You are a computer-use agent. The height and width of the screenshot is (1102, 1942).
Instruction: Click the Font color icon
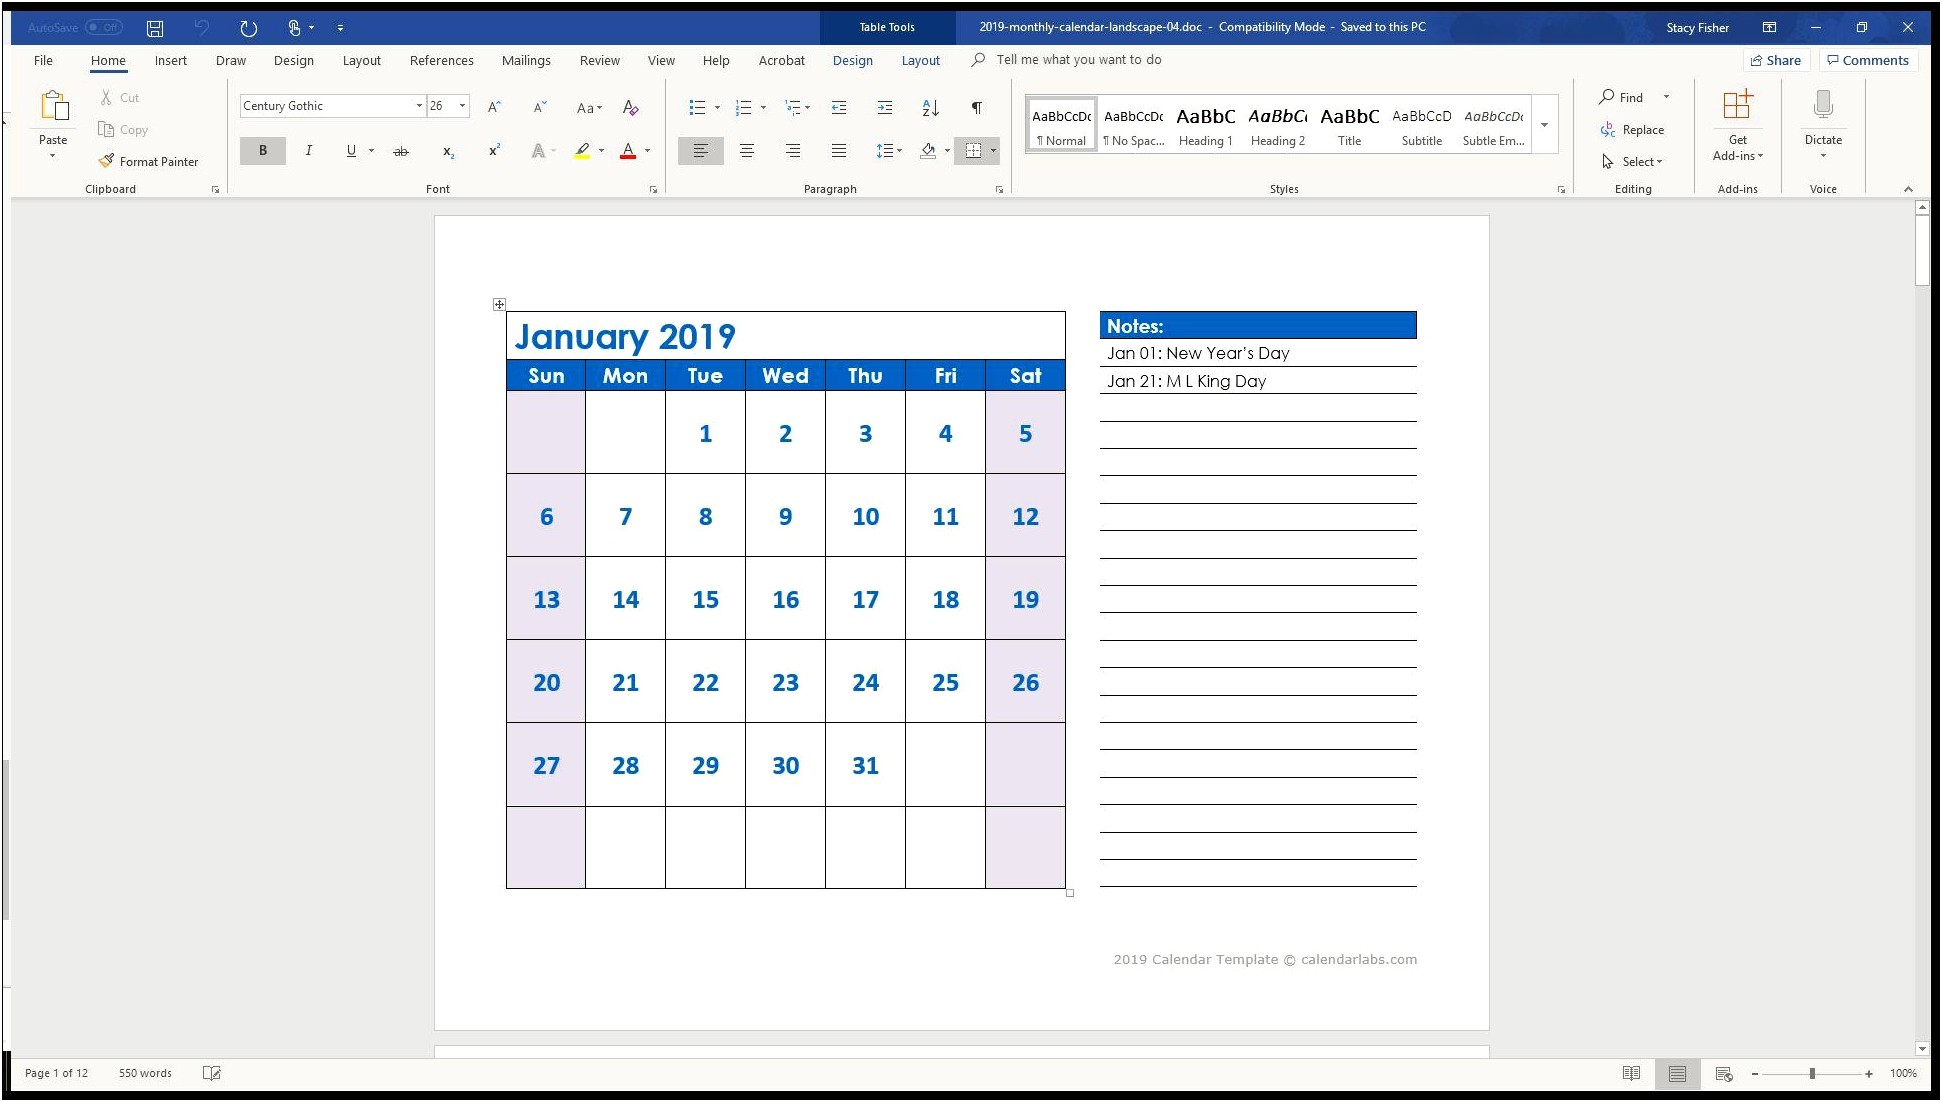click(x=627, y=151)
